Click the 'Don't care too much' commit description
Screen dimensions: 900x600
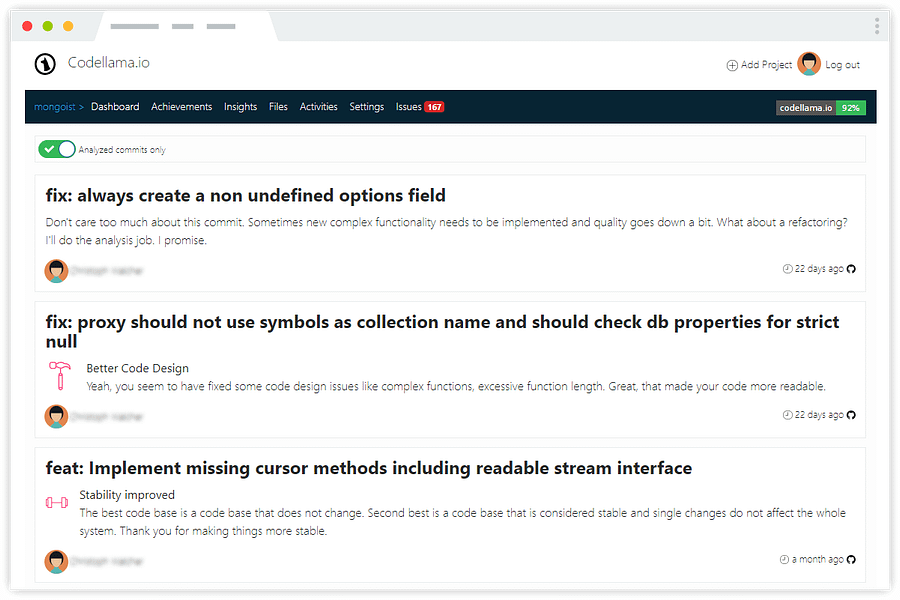[x=447, y=231]
